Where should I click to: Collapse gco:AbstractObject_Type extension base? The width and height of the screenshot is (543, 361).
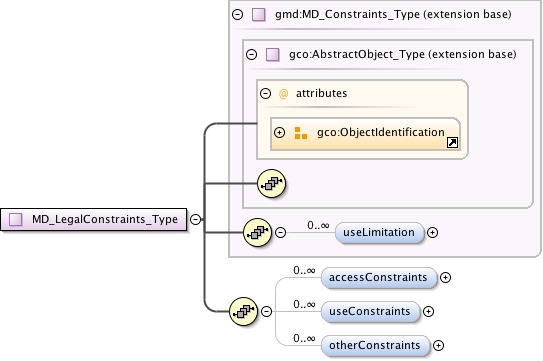click(x=251, y=54)
